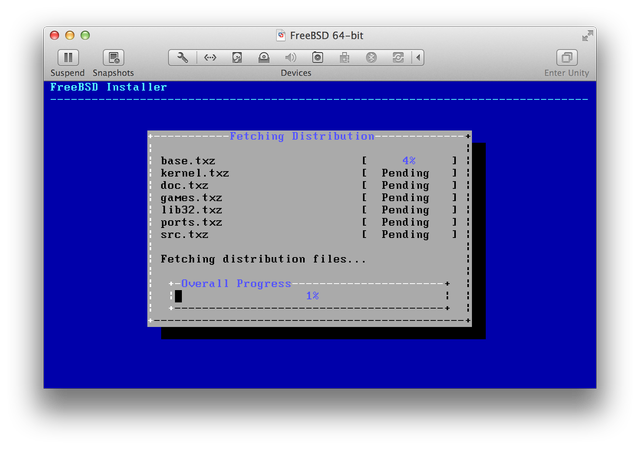Click the games.txz row
The width and height of the screenshot is (640, 449).
click(309, 198)
